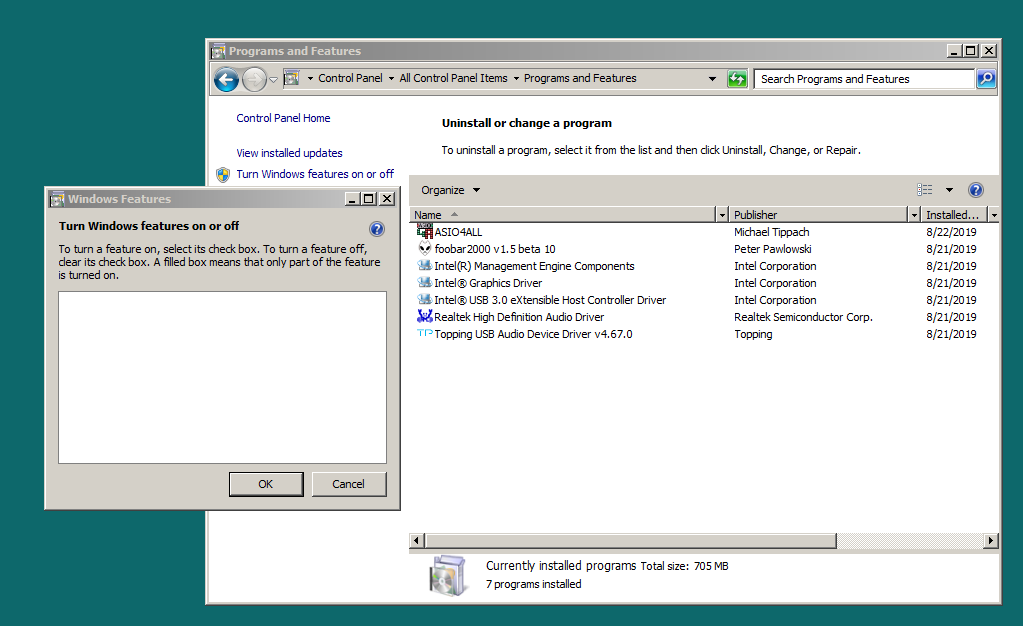Select Intel Graphics Driver entry
The height and width of the screenshot is (626, 1023).
point(488,283)
